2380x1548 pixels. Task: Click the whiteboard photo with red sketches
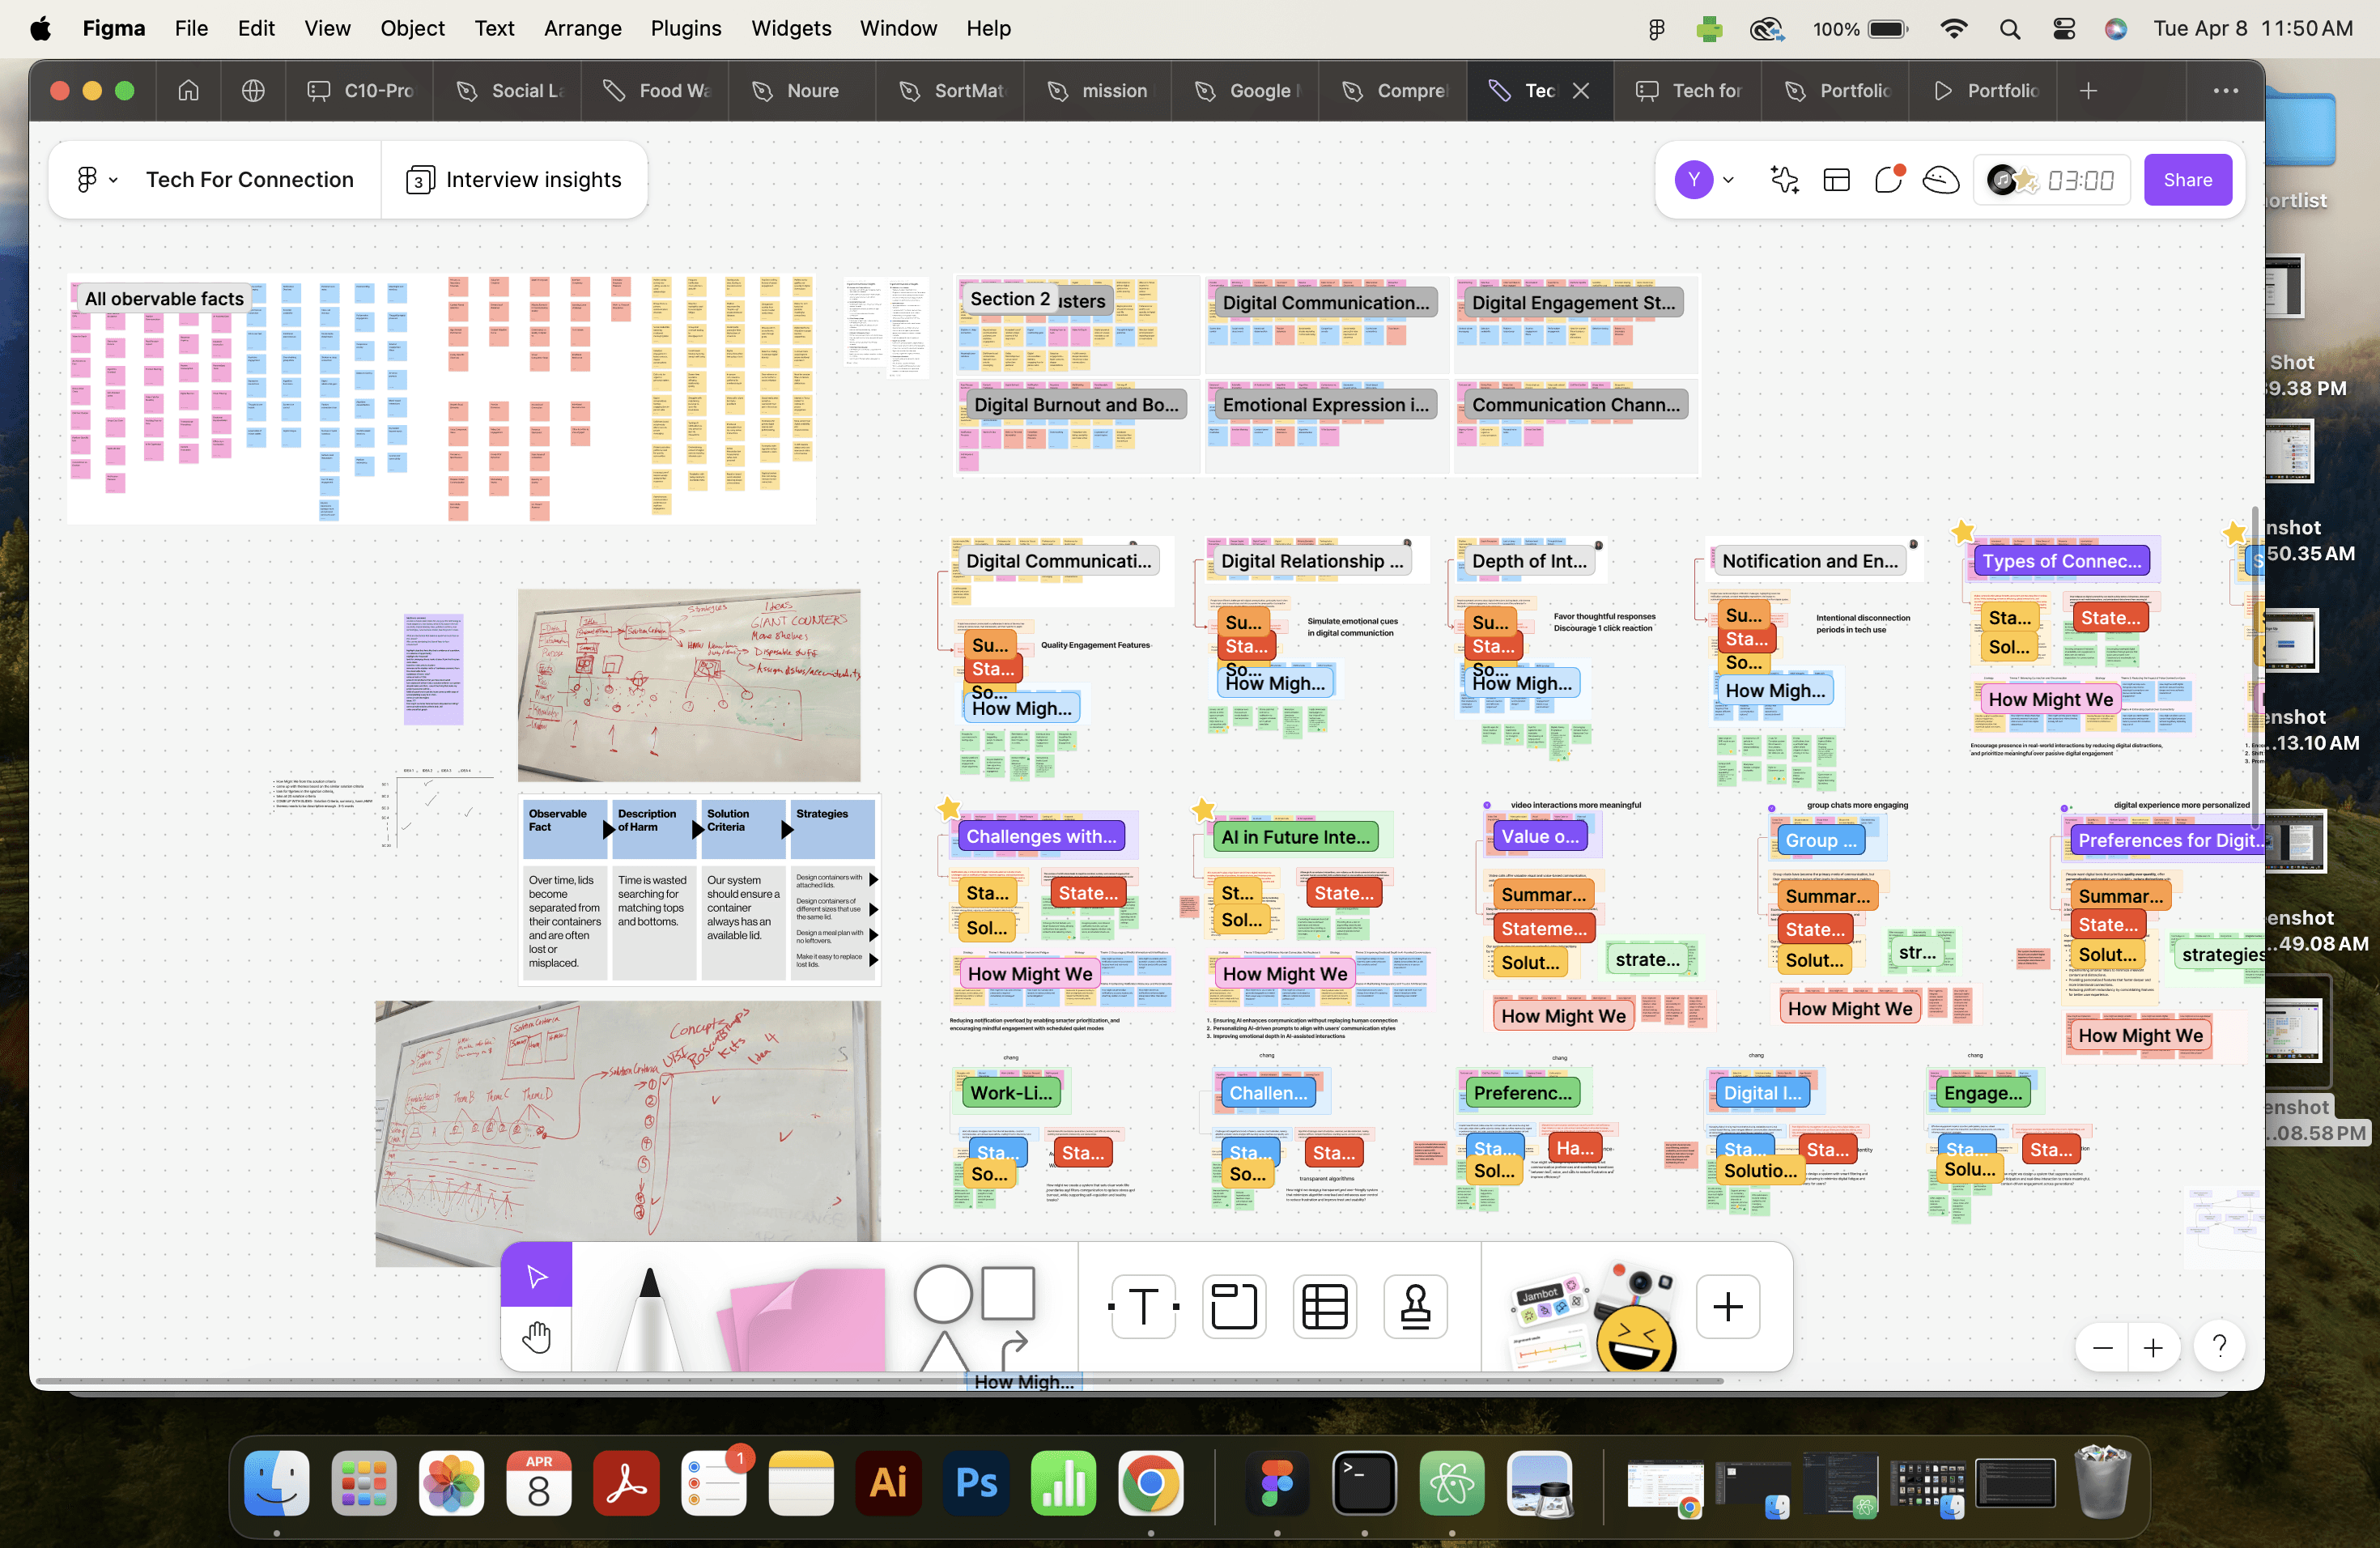point(688,685)
